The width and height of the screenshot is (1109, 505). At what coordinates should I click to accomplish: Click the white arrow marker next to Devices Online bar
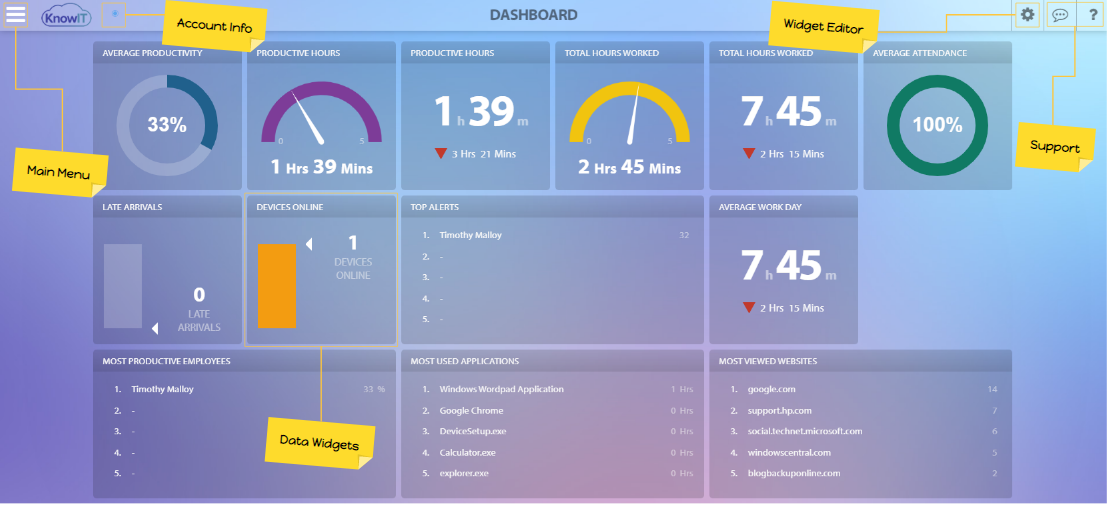(x=308, y=245)
